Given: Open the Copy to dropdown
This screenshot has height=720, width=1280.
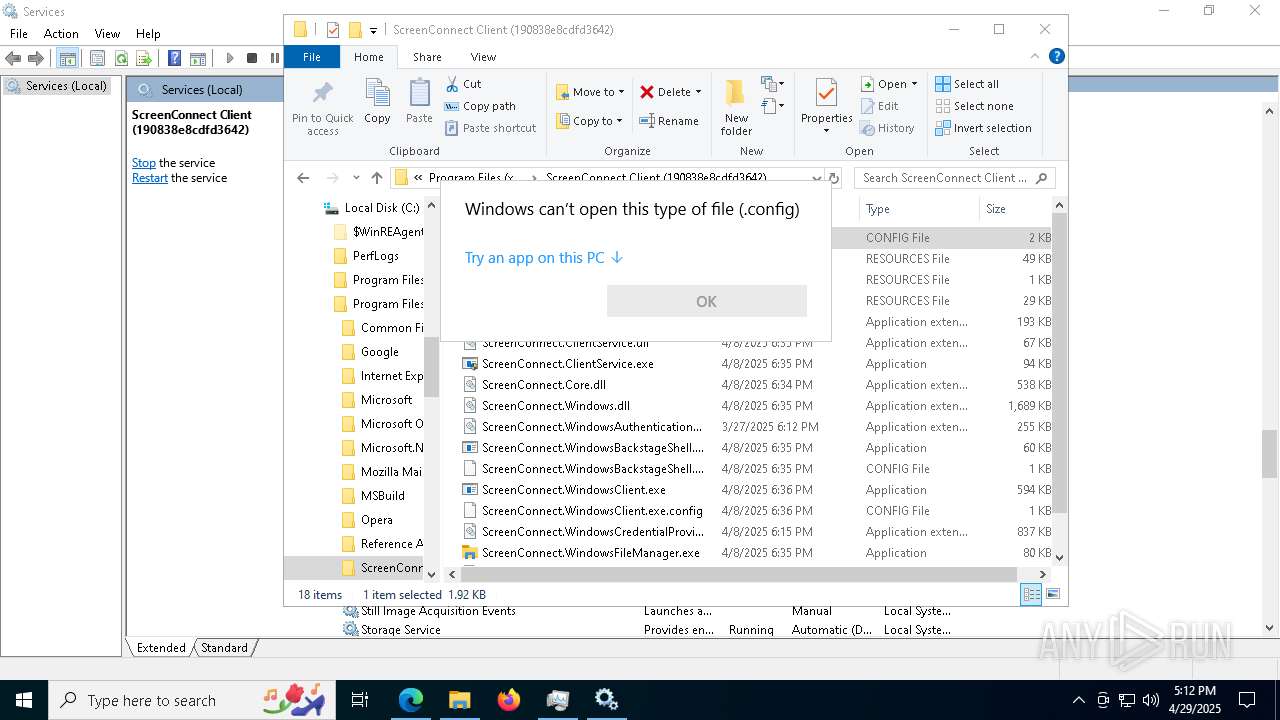Looking at the screenshot, I should coord(590,121).
